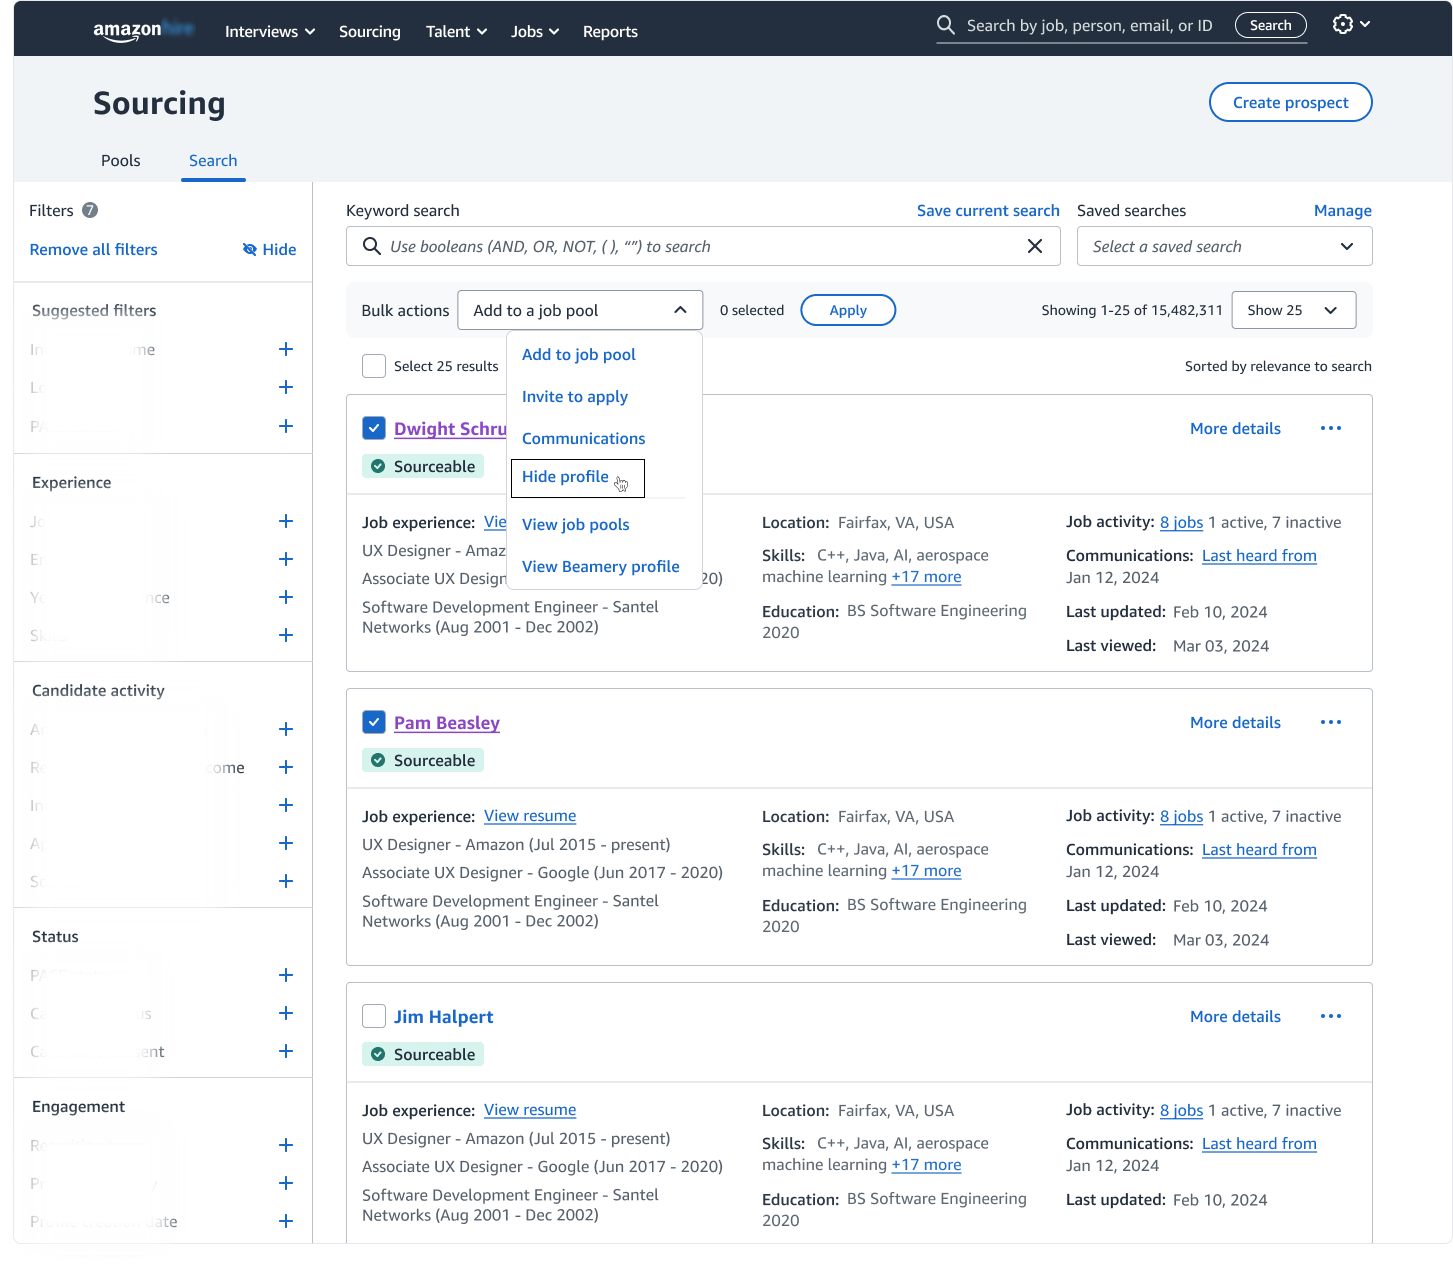Click the magnifier icon in top search bar
The image size is (1453, 1269).
(x=945, y=25)
